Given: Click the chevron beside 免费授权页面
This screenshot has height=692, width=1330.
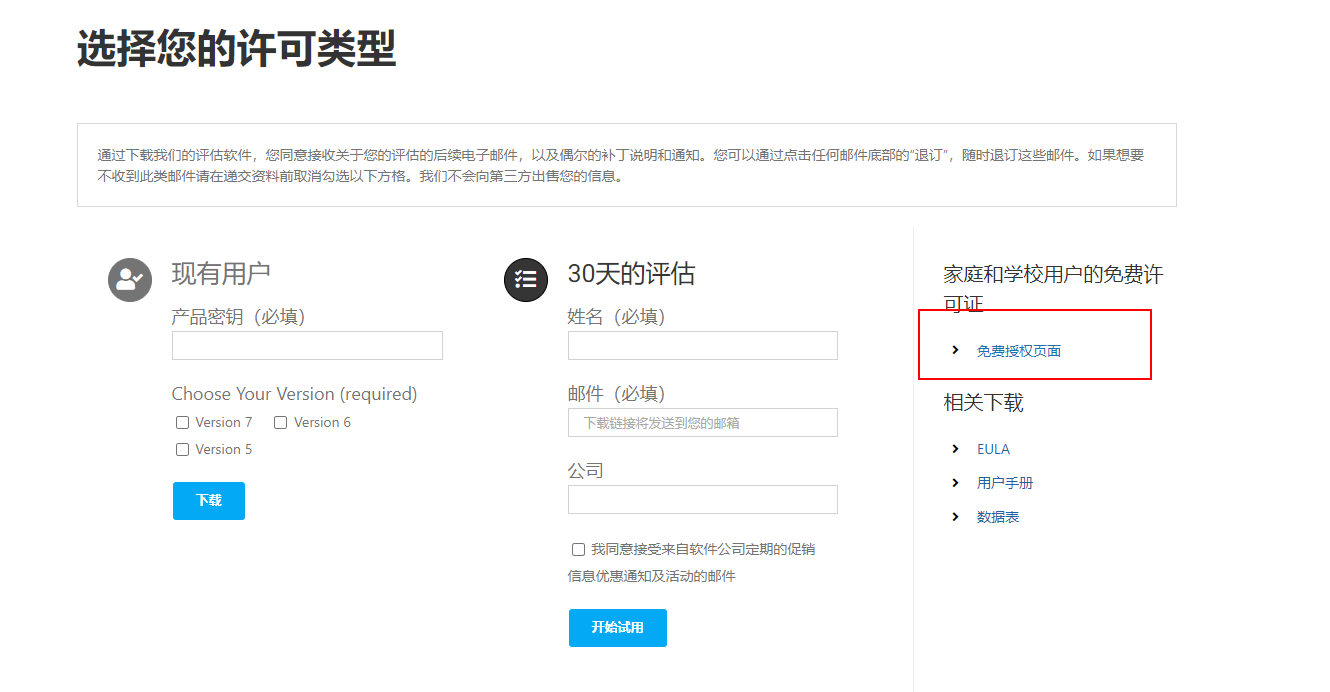Looking at the screenshot, I should pyautogui.click(x=956, y=350).
